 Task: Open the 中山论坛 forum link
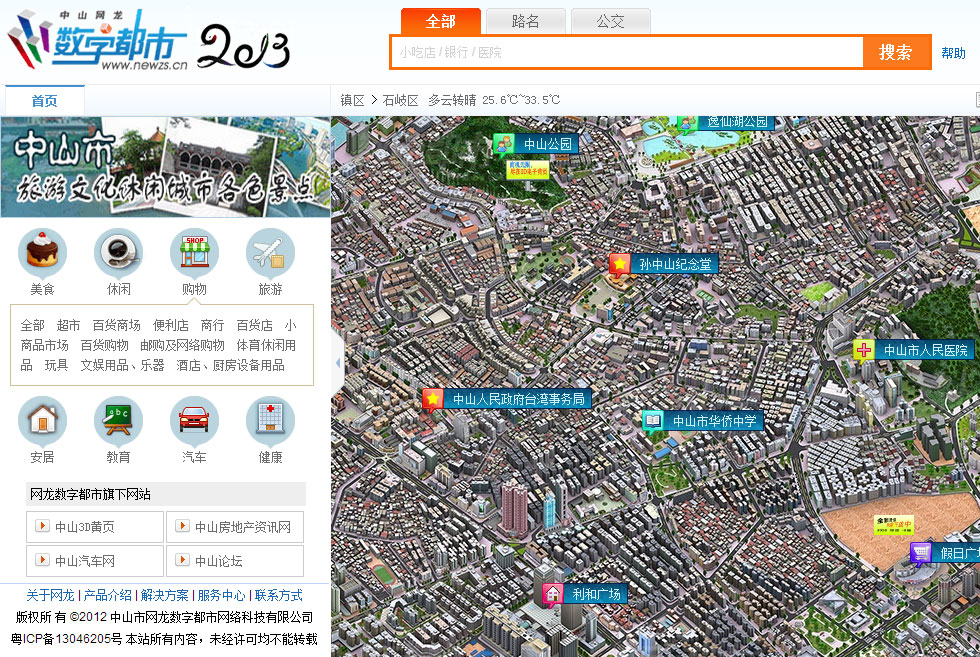[235, 561]
